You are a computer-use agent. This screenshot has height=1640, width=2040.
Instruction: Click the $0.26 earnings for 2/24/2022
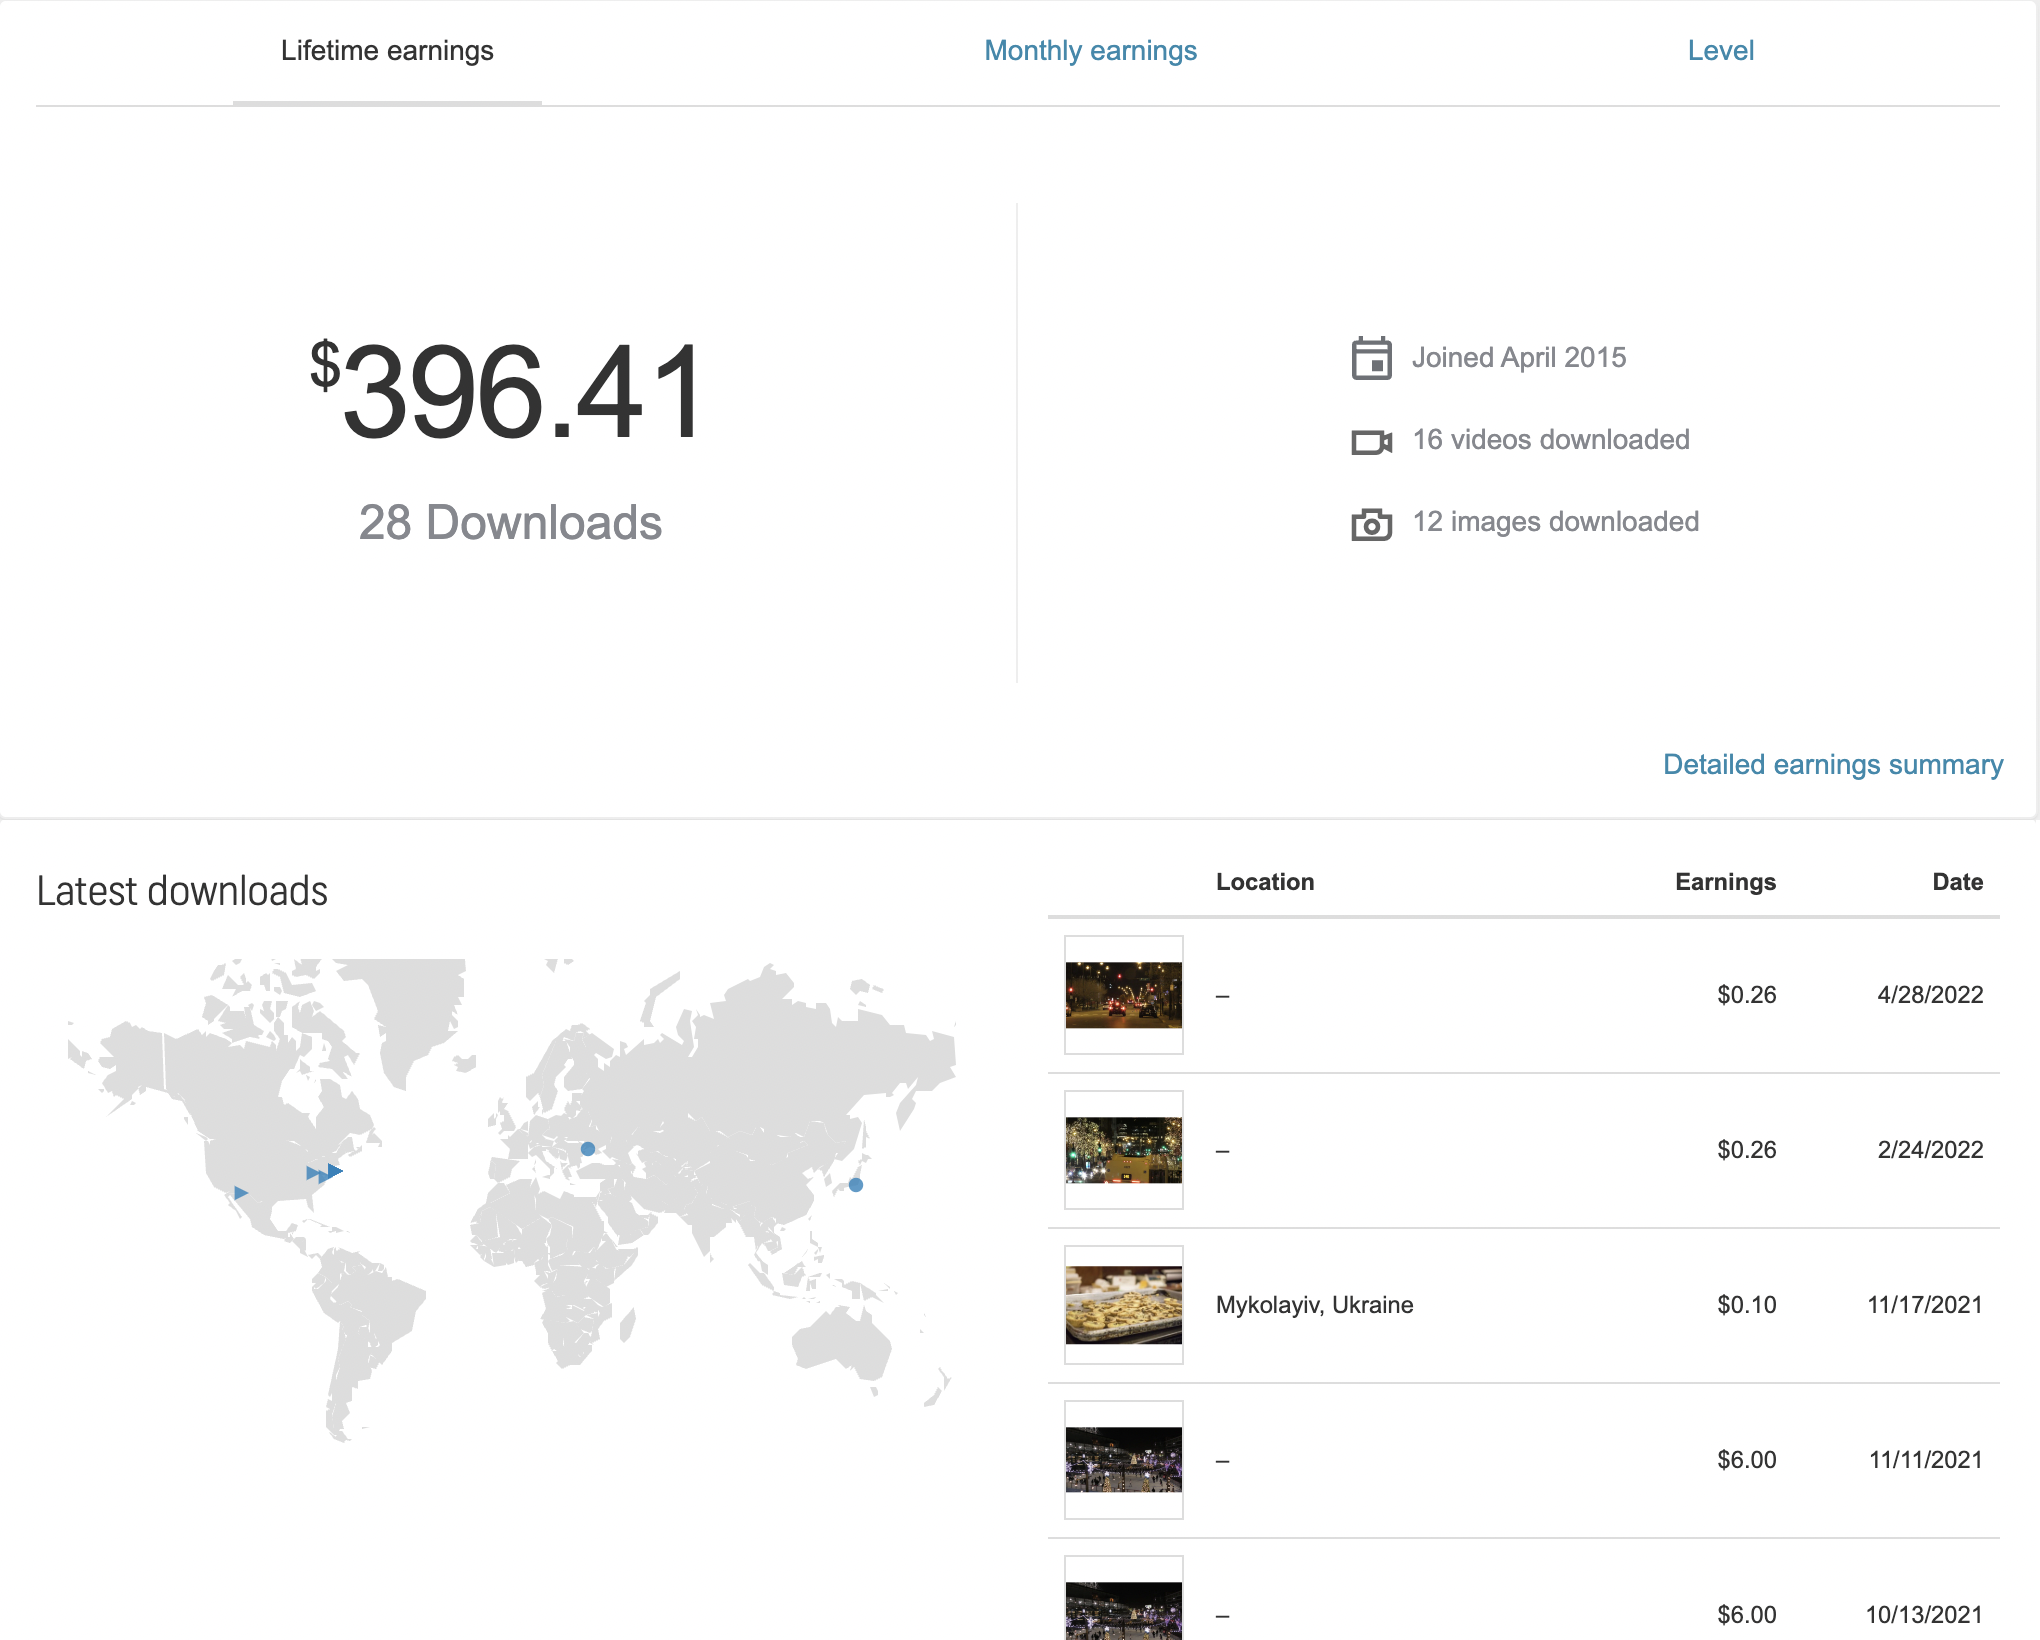point(1746,1150)
